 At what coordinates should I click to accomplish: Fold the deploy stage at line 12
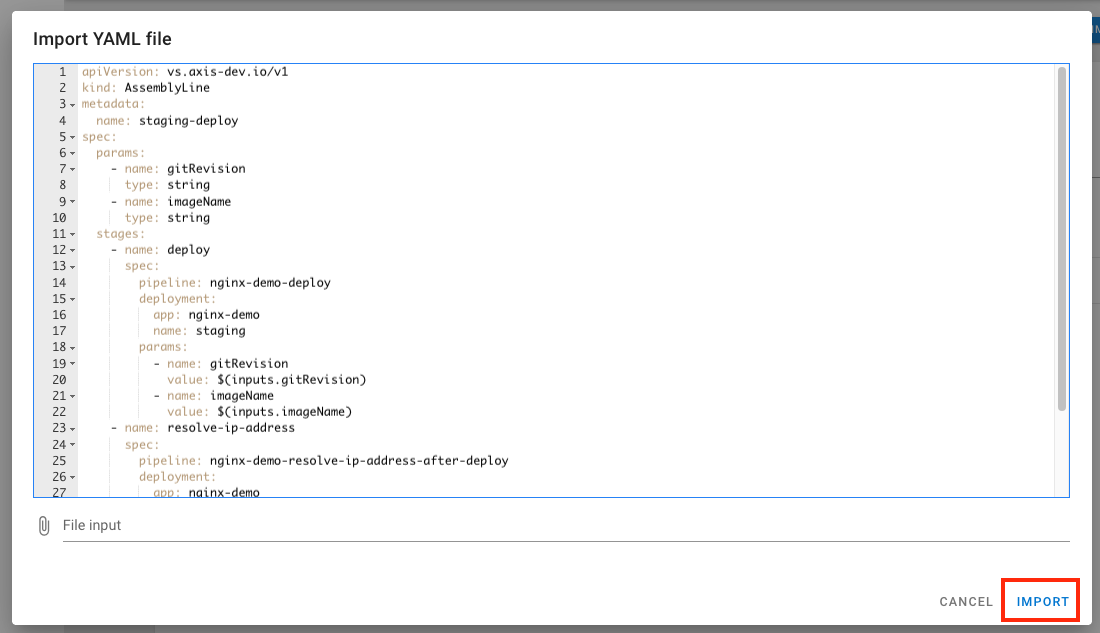(x=73, y=250)
